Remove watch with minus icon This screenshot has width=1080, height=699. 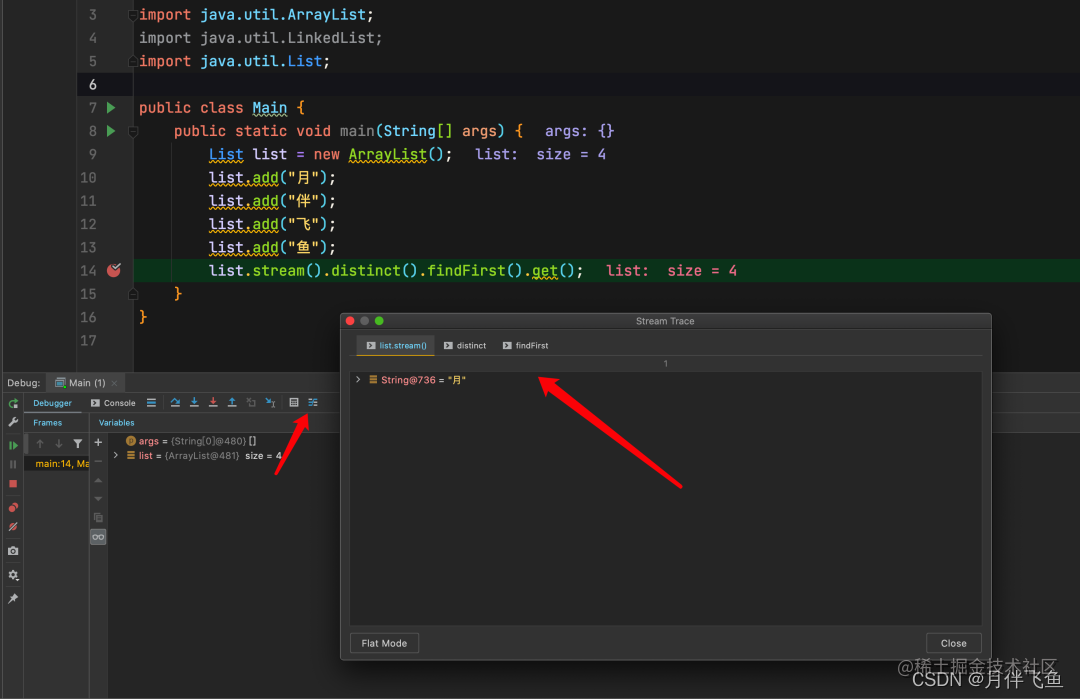(98, 461)
